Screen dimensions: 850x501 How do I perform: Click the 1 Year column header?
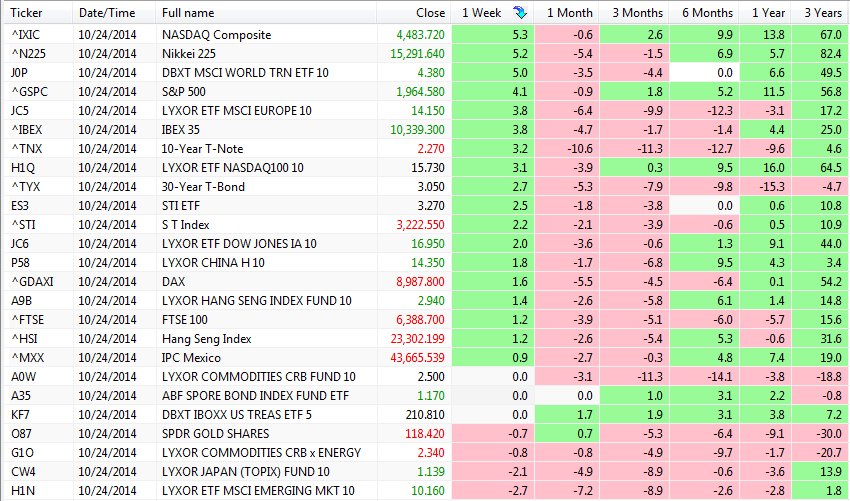[x=768, y=13]
